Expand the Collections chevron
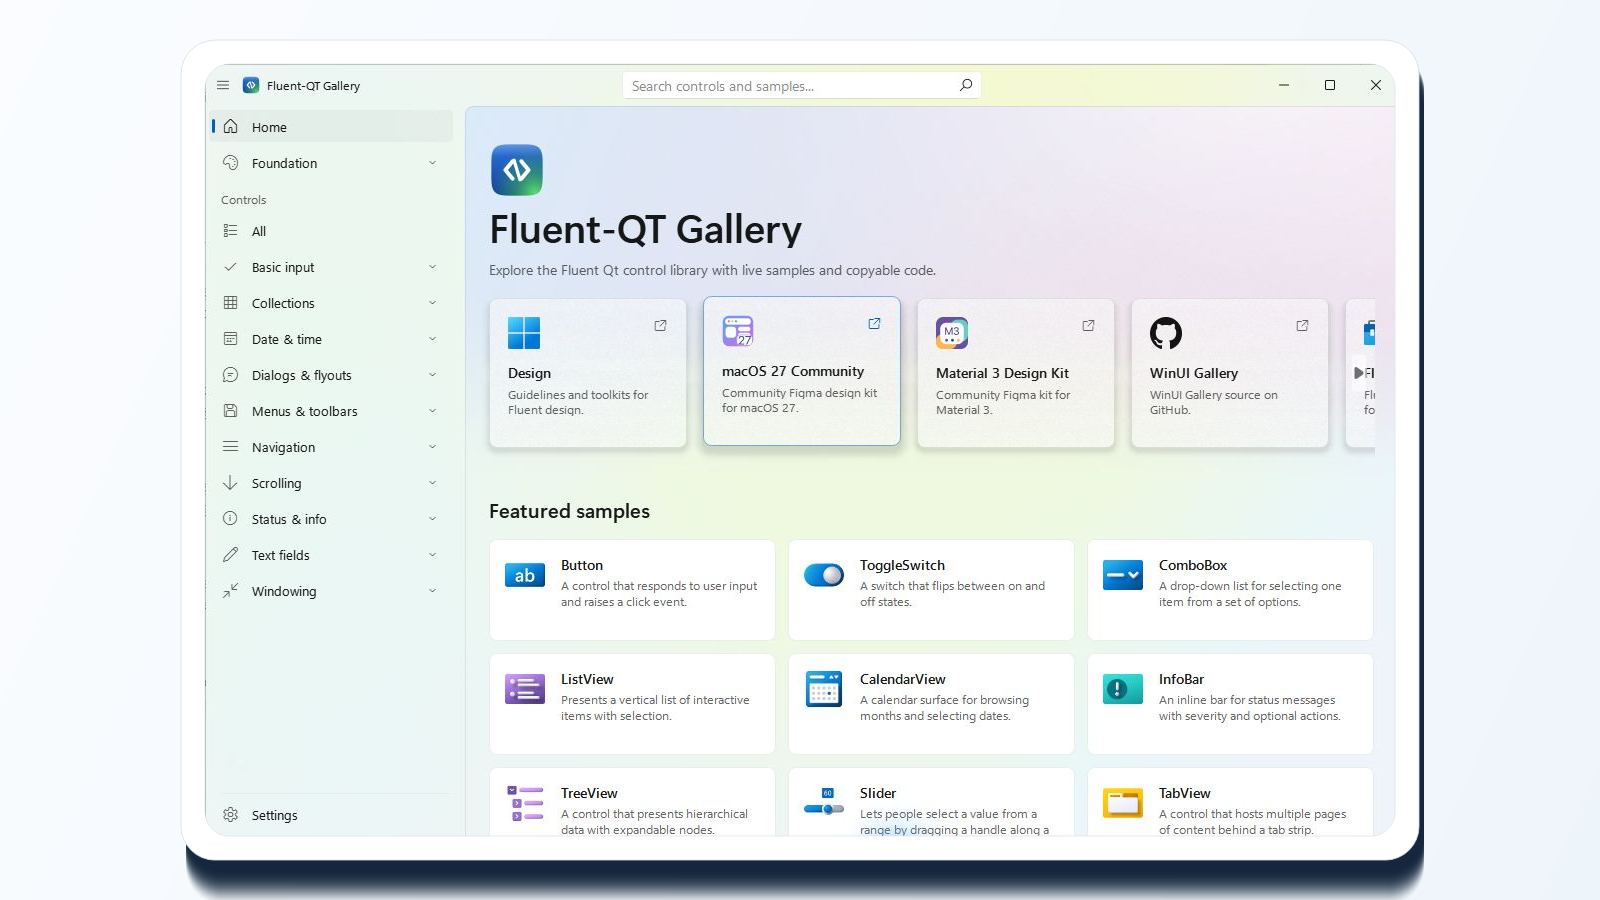The height and width of the screenshot is (900, 1600). [433, 303]
